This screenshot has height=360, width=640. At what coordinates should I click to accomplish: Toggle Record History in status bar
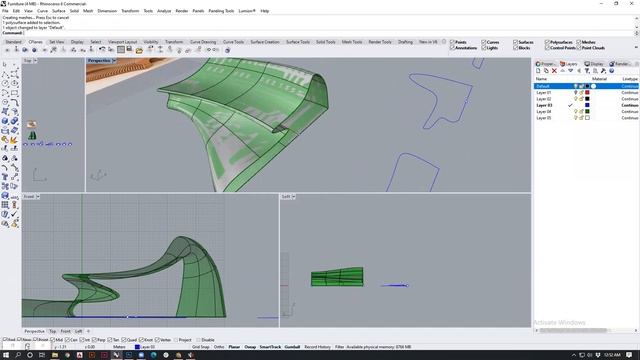point(317,347)
